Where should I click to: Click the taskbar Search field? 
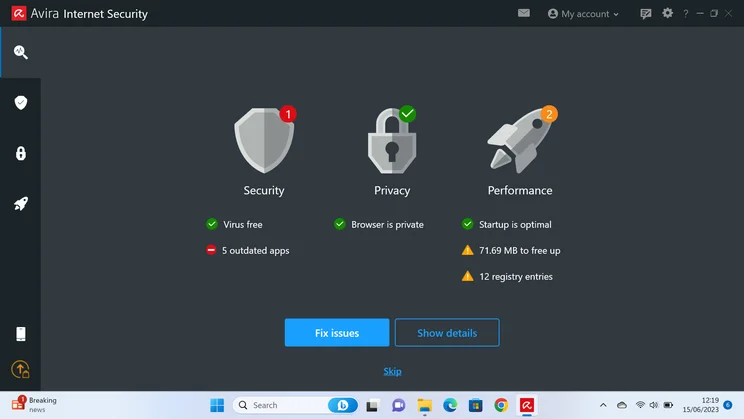pos(295,405)
